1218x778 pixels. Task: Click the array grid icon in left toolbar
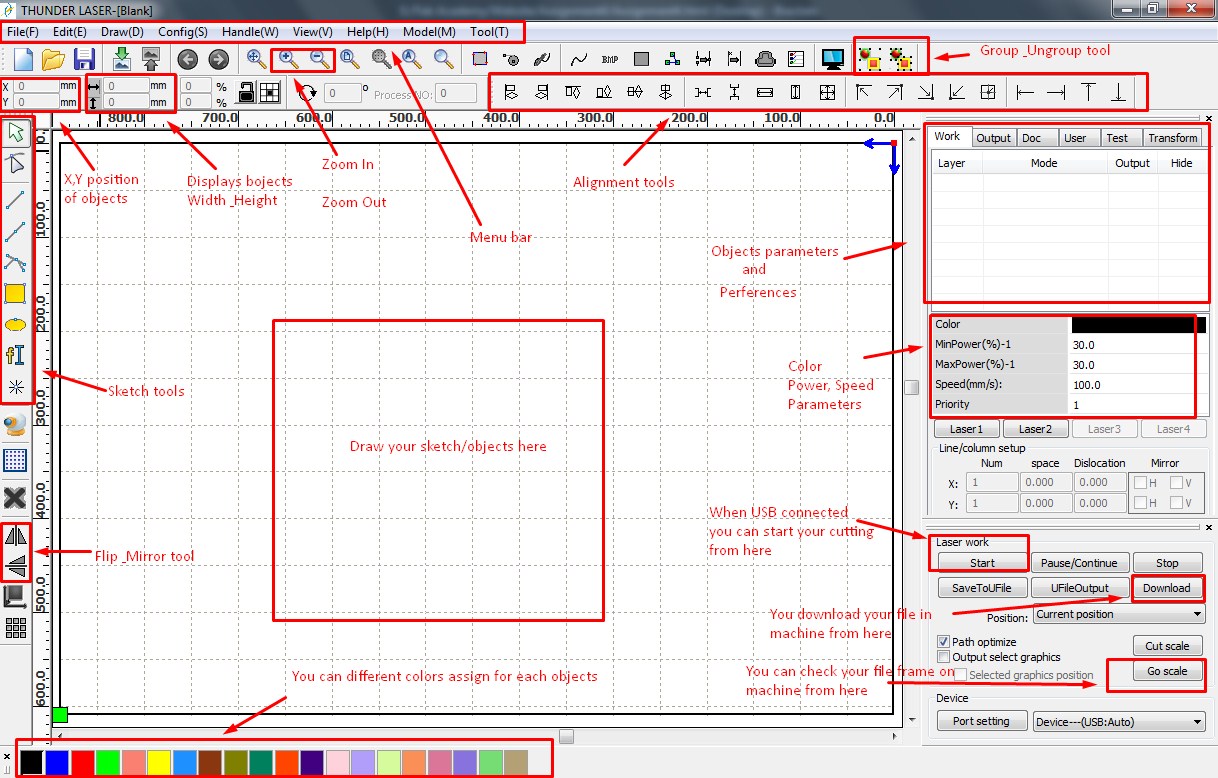pos(15,628)
